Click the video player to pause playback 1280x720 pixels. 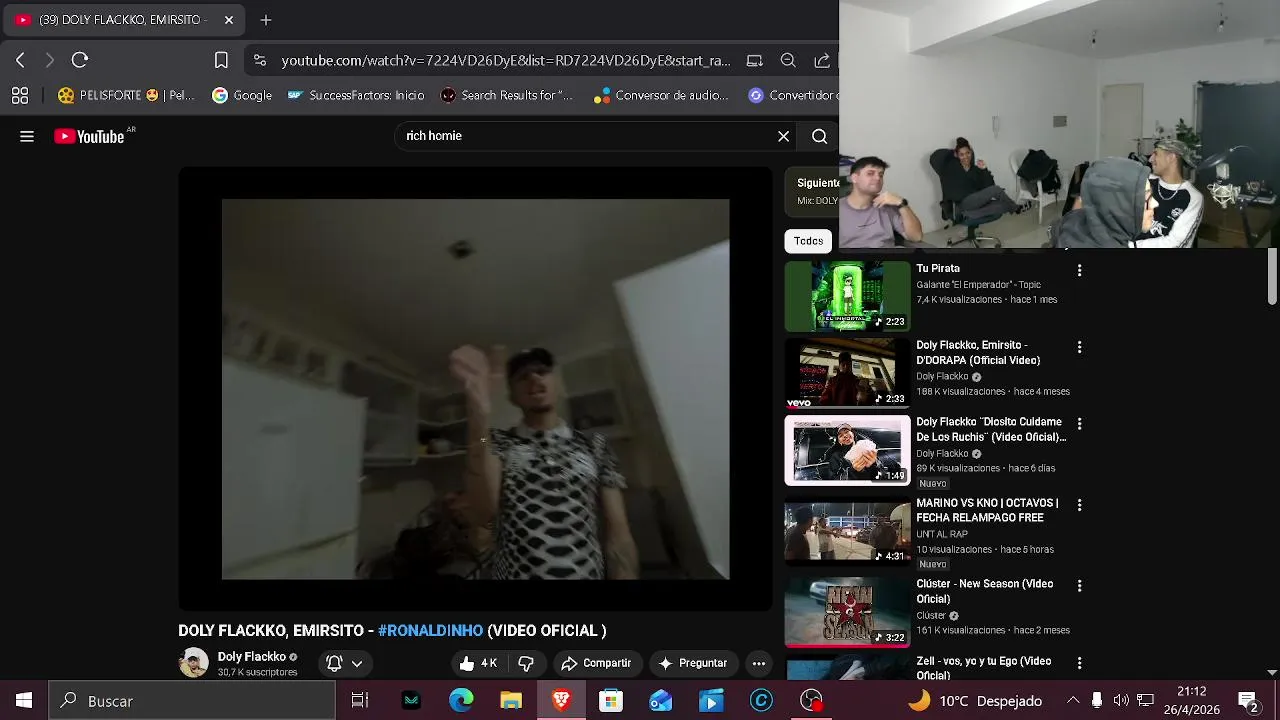tap(475, 389)
